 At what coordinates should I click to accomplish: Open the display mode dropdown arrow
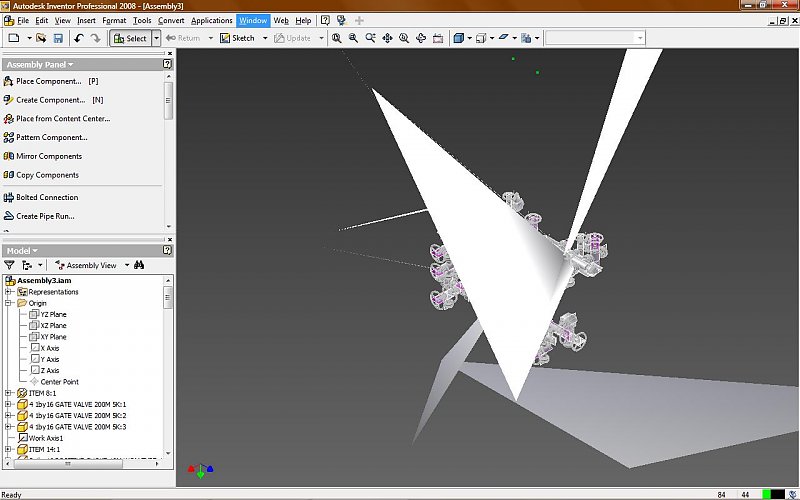(x=469, y=38)
